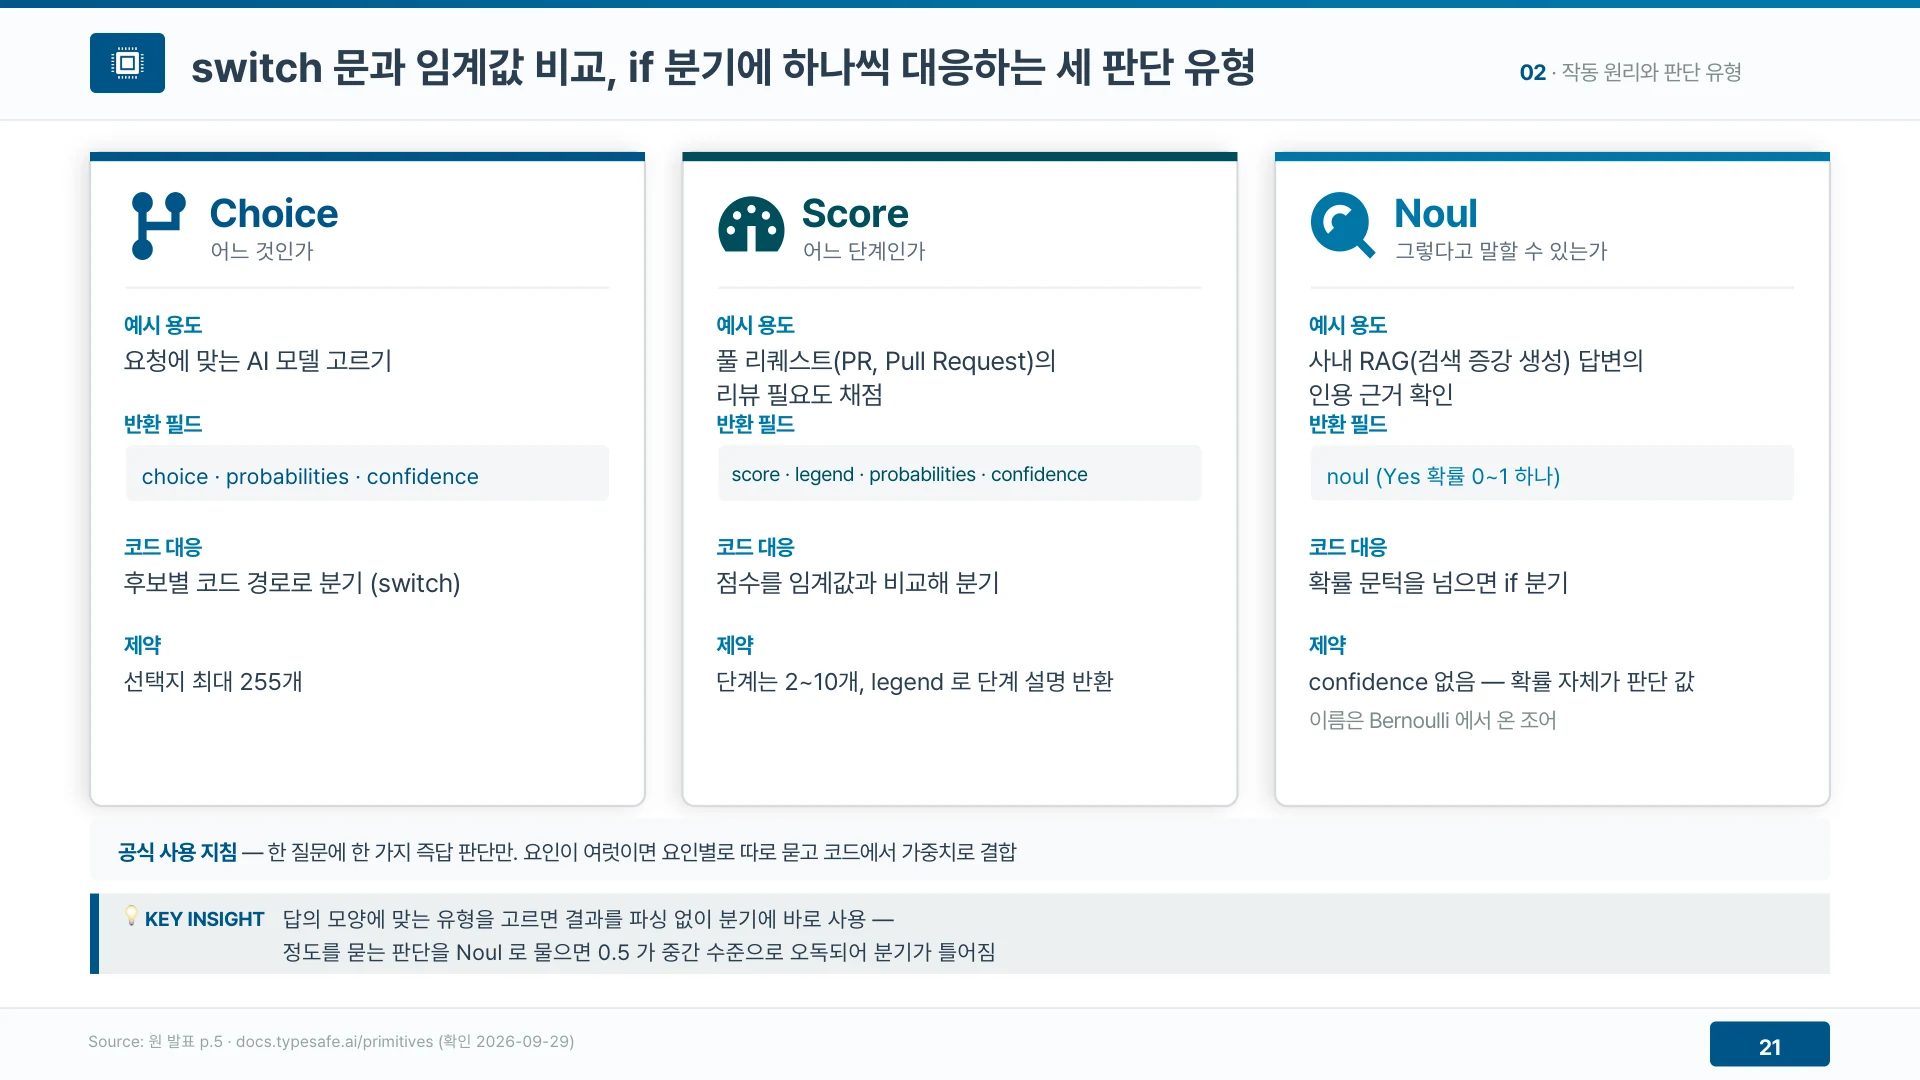The height and width of the screenshot is (1080, 1920).
Task: Click the lightbulb icon next to KEY INSIGHT
Action: point(131,915)
